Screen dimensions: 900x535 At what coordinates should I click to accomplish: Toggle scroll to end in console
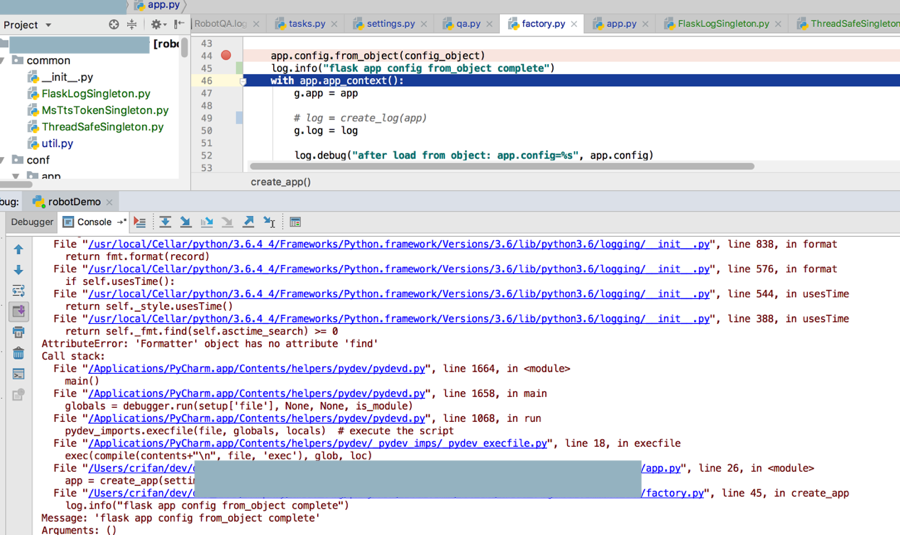18,311
